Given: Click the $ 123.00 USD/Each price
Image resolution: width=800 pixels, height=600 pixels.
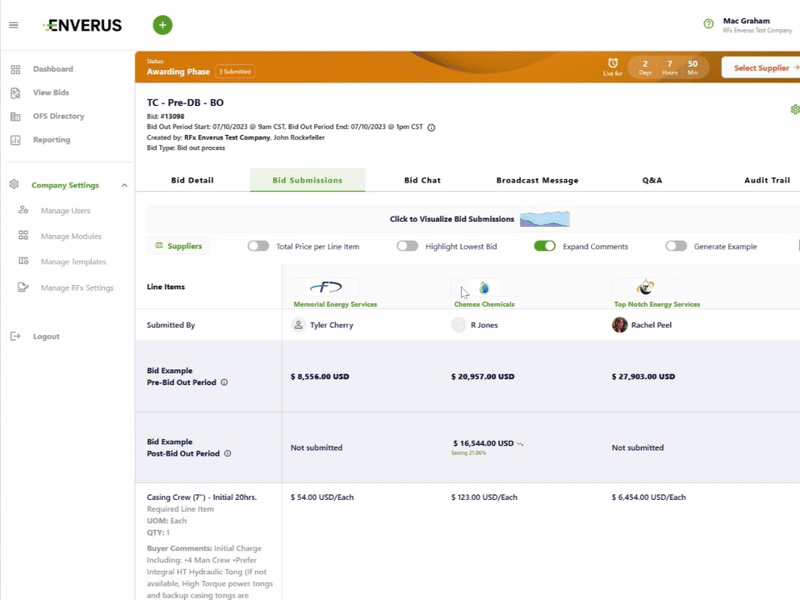Looking at the screenshot, I should 484,497.
